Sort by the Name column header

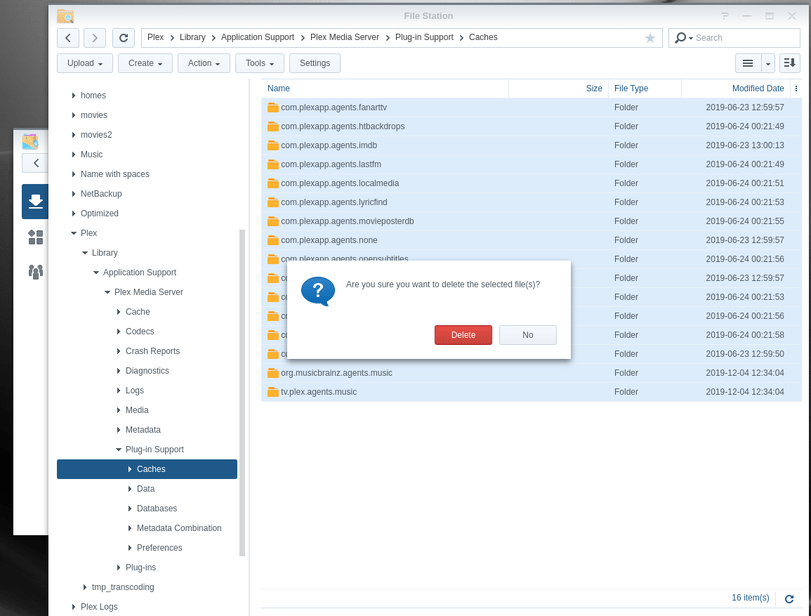pos(385,88)
